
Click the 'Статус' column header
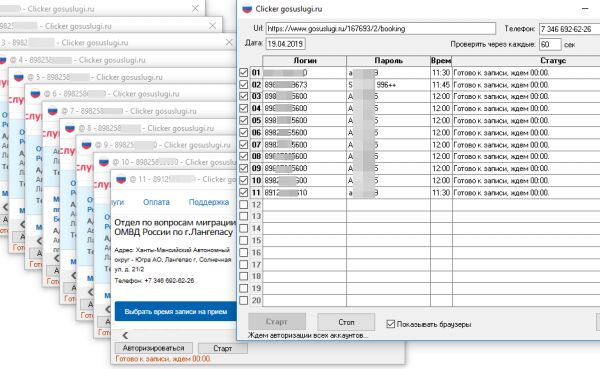[526, 60]
